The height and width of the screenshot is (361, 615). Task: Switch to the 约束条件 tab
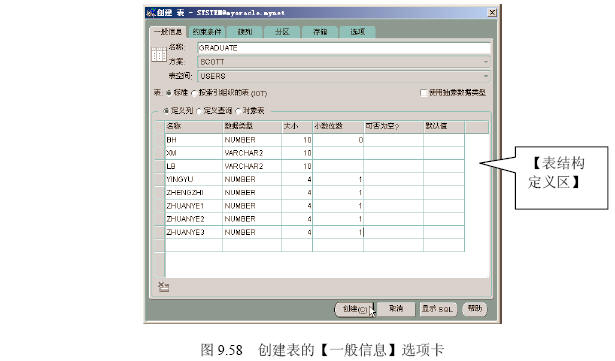(x=207, y=32)
